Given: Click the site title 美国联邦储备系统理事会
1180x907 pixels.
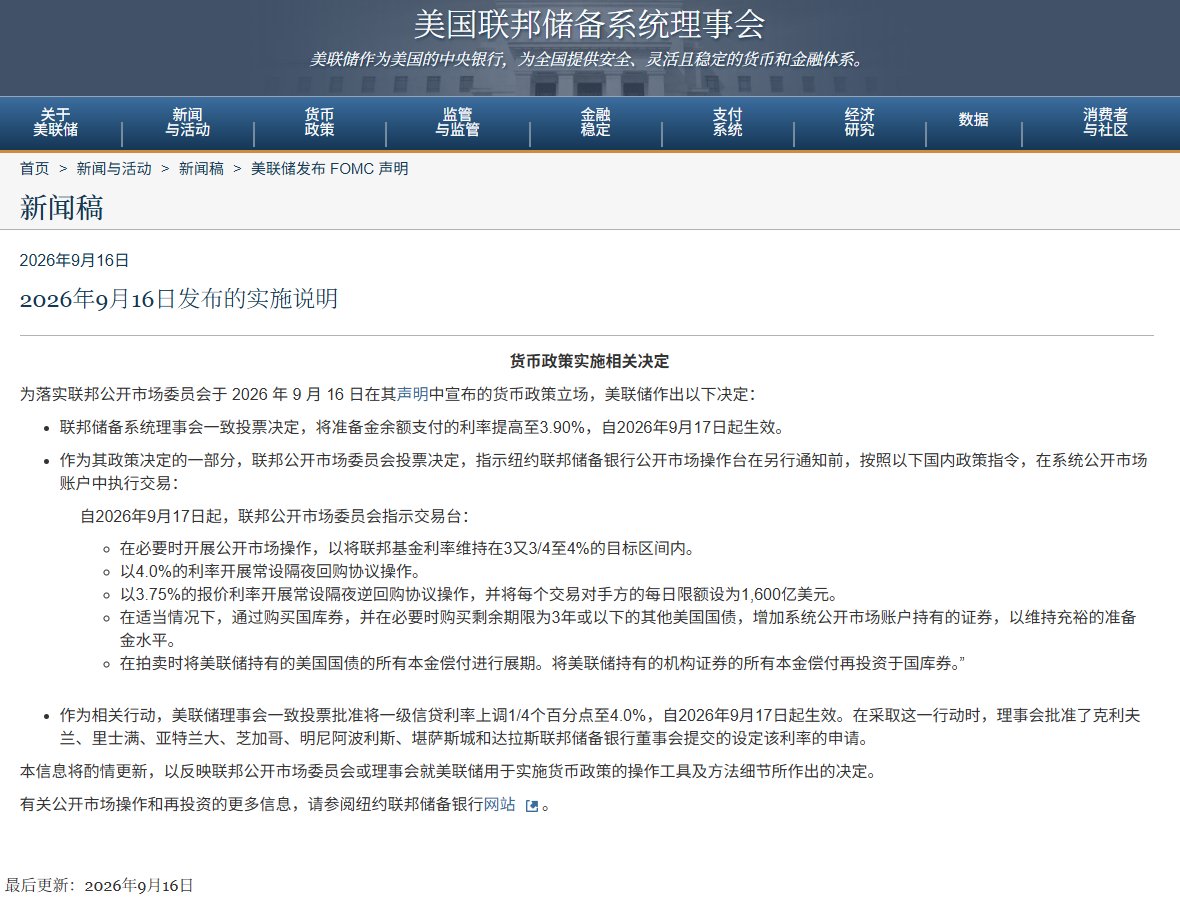Looking at the screenshot, I should coord(589,24).
